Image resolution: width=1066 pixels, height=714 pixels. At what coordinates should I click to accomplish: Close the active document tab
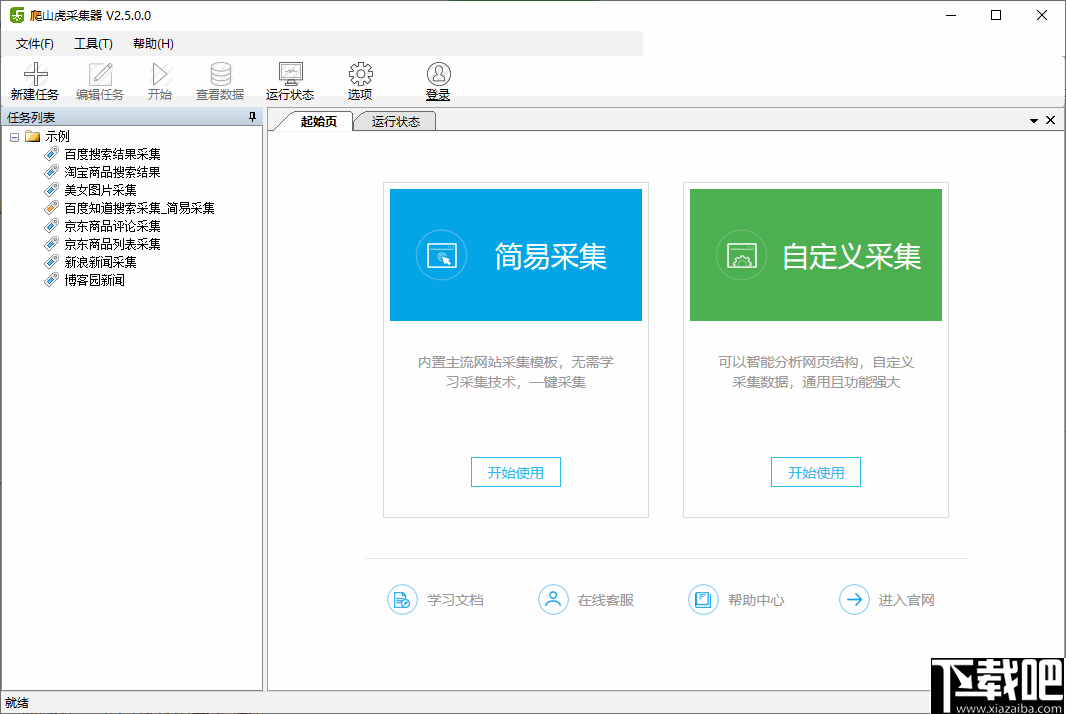pyautogui.click(x=1050, y=120)
